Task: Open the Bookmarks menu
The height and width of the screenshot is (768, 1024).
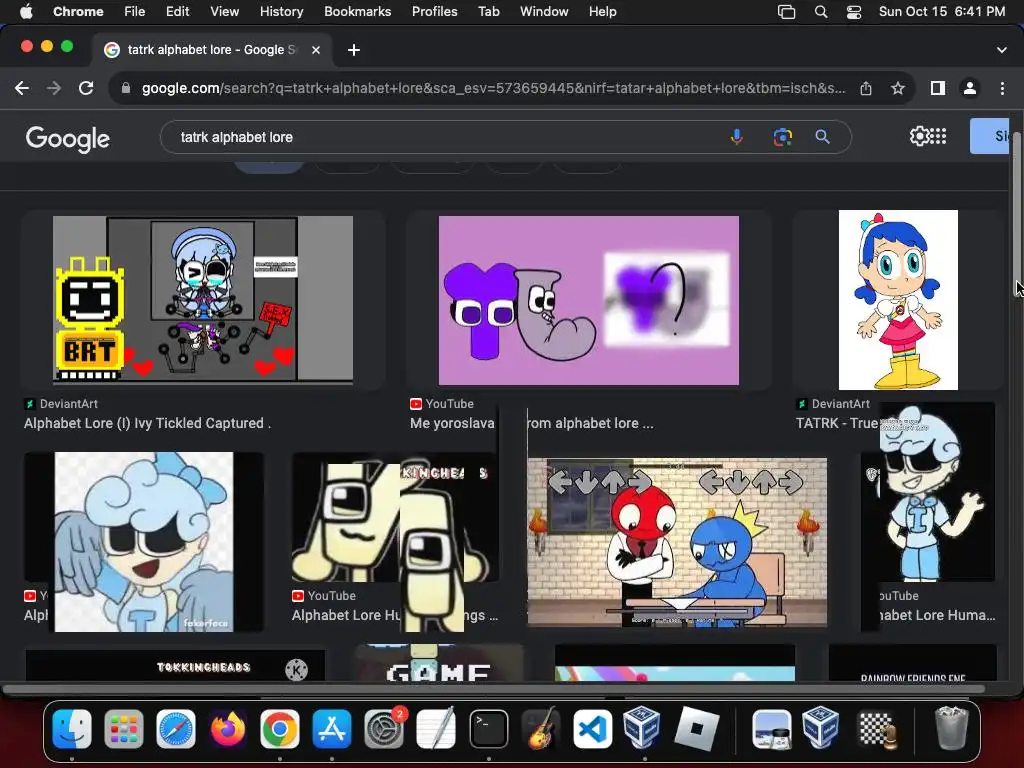Action: (x=357, y=11)
